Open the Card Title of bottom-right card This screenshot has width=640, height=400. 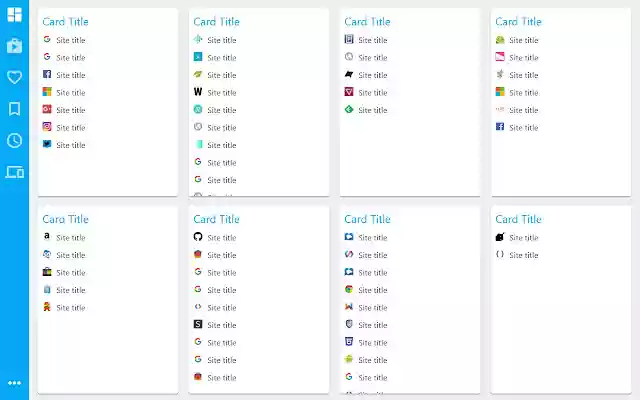click(518, 219)
